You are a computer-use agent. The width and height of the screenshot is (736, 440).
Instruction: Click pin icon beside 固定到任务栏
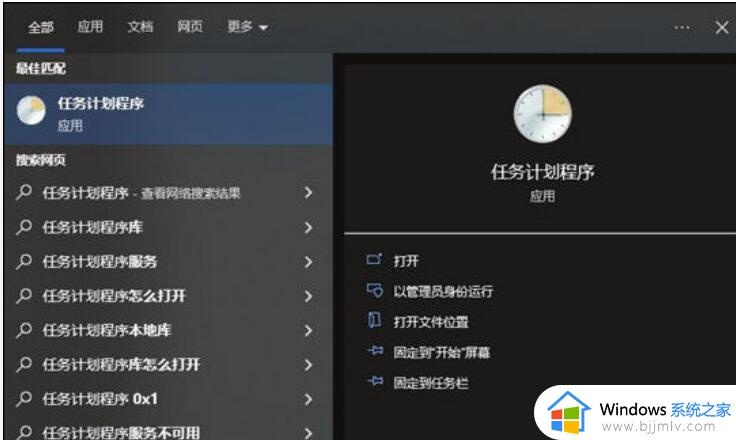click(x=375, y=381)
